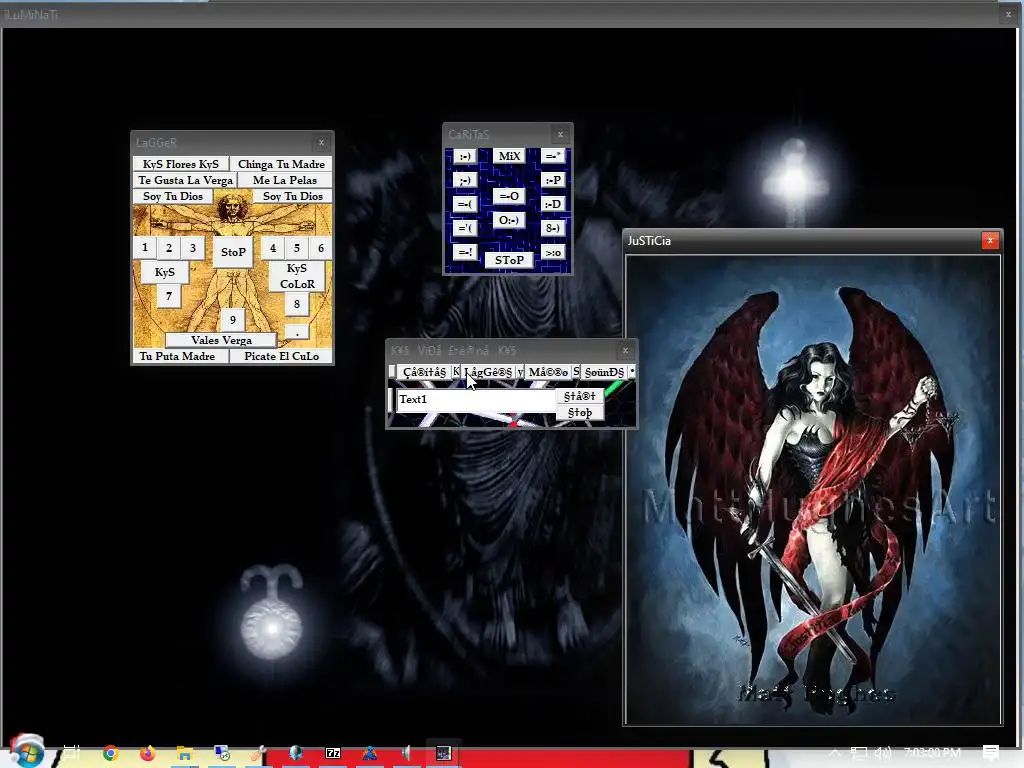This screenshot has width=1024, height=768.
Task: Click the KyS CoLoR button
Action: [297, 276]
